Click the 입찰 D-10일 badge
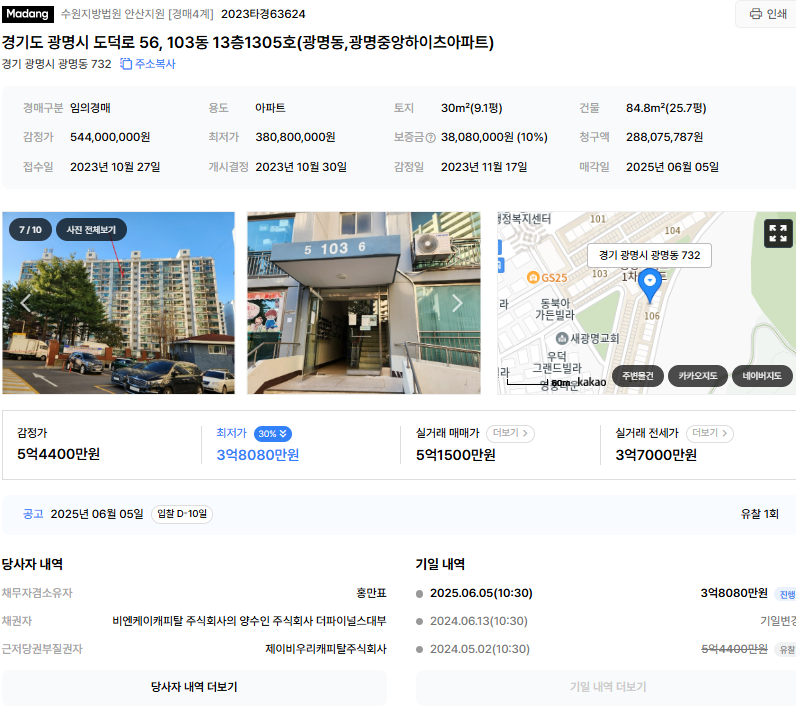 pos(182,514)
